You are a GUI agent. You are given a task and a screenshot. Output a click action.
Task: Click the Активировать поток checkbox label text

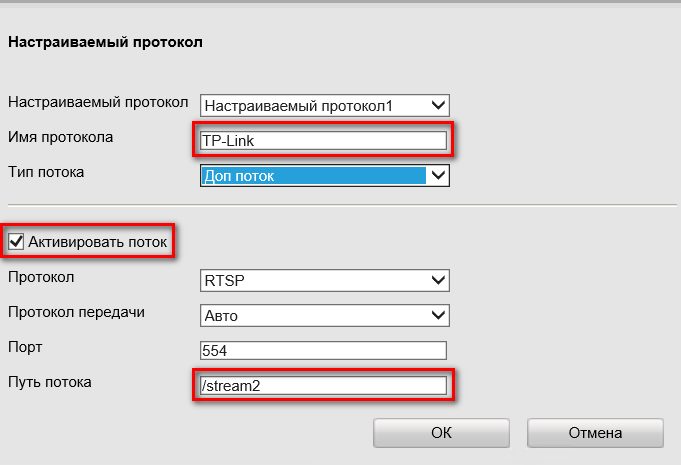coord(98,241)
